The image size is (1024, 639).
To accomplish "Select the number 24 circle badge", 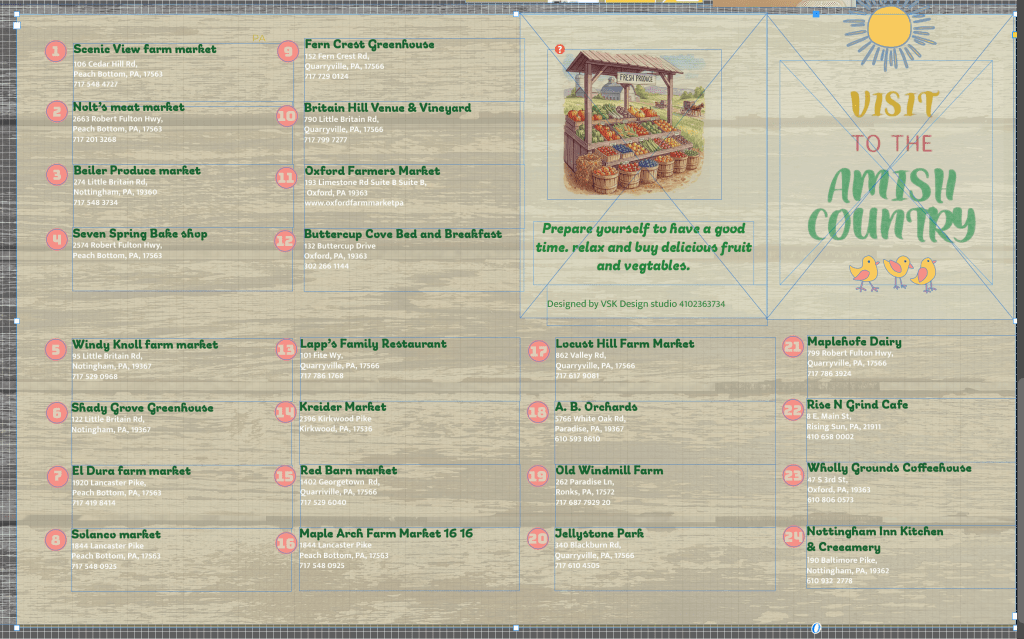I will pyautogui.click(x=792, y=537).
